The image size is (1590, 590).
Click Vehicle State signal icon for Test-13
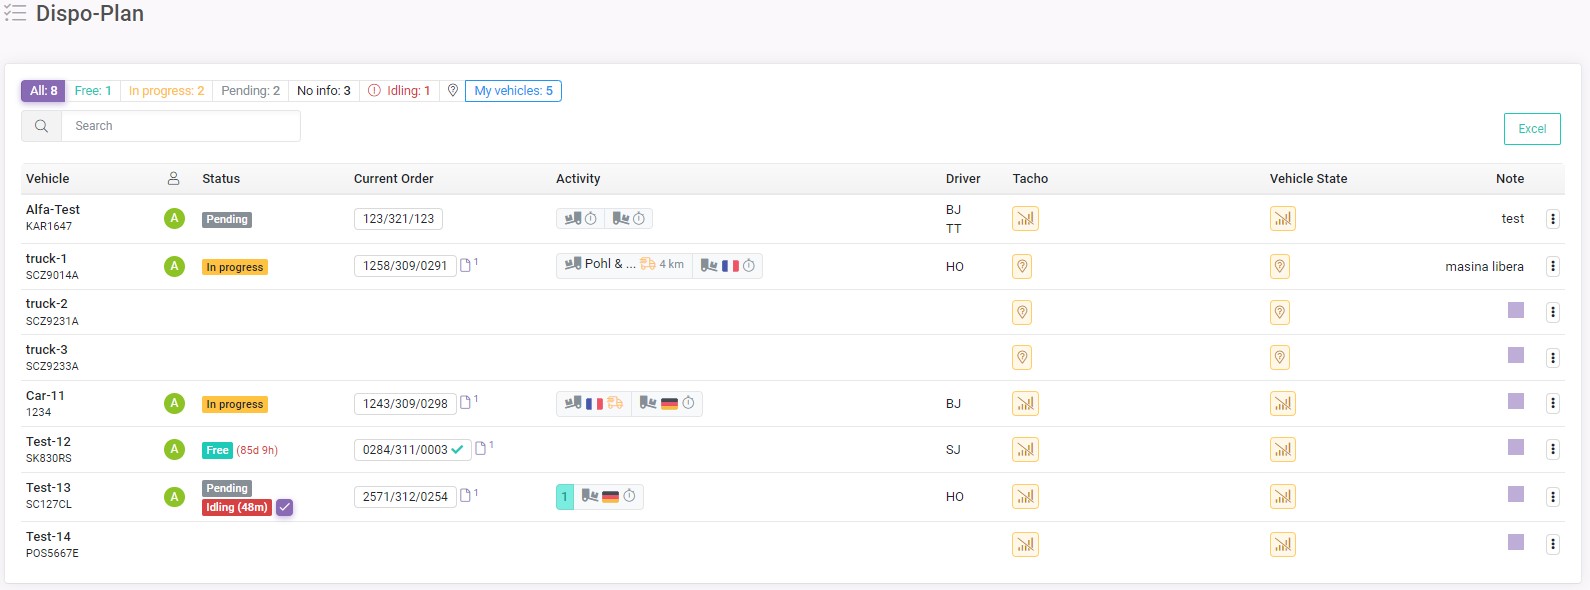[x=1283, y=496]
